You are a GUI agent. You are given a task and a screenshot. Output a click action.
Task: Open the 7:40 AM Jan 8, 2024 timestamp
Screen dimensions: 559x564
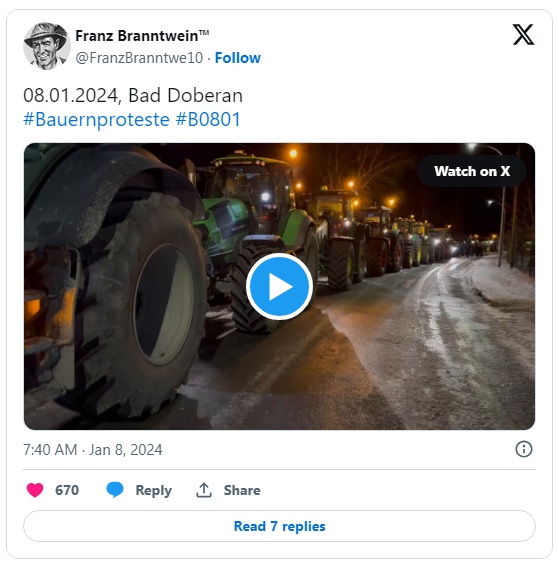(93, 450)
